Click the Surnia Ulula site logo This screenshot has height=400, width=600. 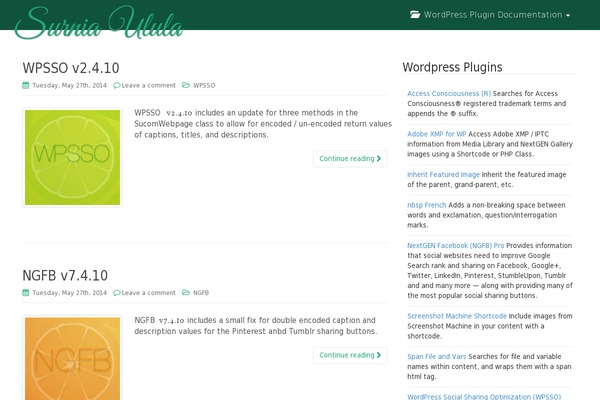(99, 22)
